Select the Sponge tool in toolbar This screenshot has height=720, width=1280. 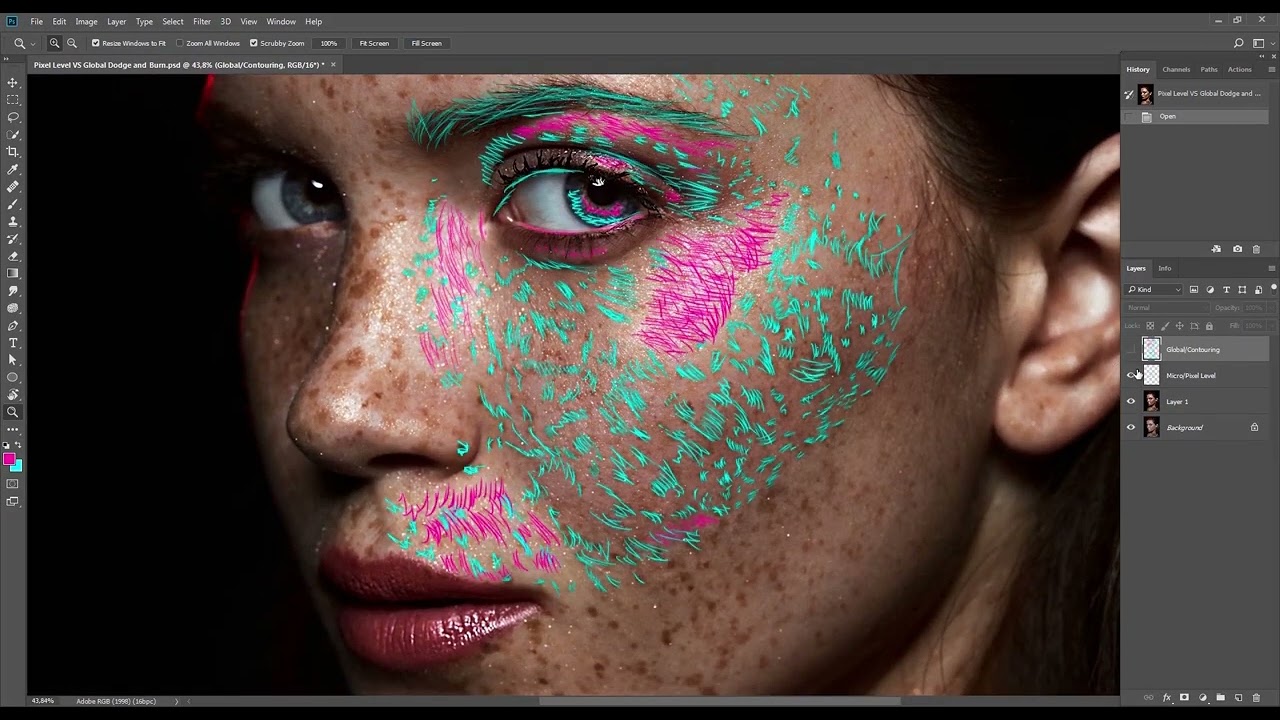click(x=13, y=308)
